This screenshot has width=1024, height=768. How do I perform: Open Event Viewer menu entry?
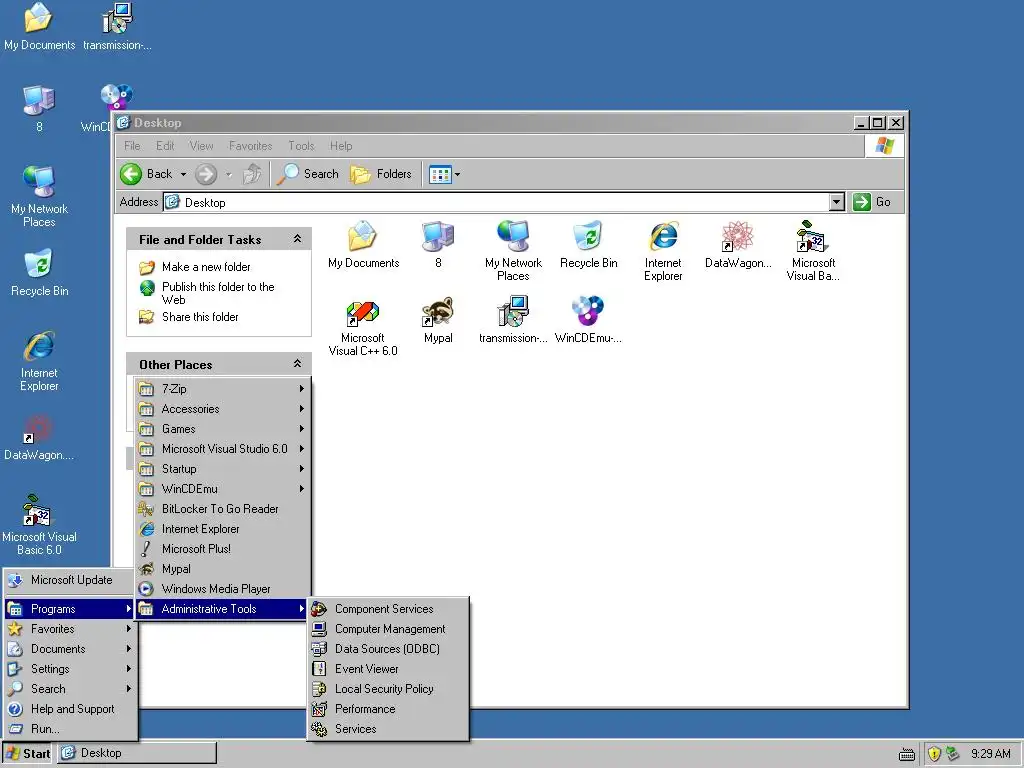click(388, 669)
